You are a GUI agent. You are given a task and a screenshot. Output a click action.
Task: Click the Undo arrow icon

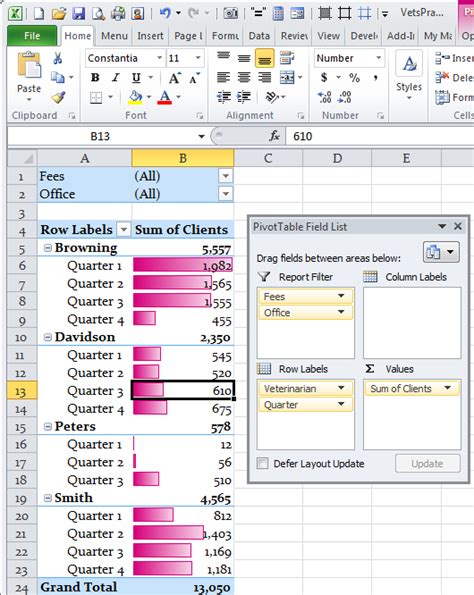click(x=165, y=13)
